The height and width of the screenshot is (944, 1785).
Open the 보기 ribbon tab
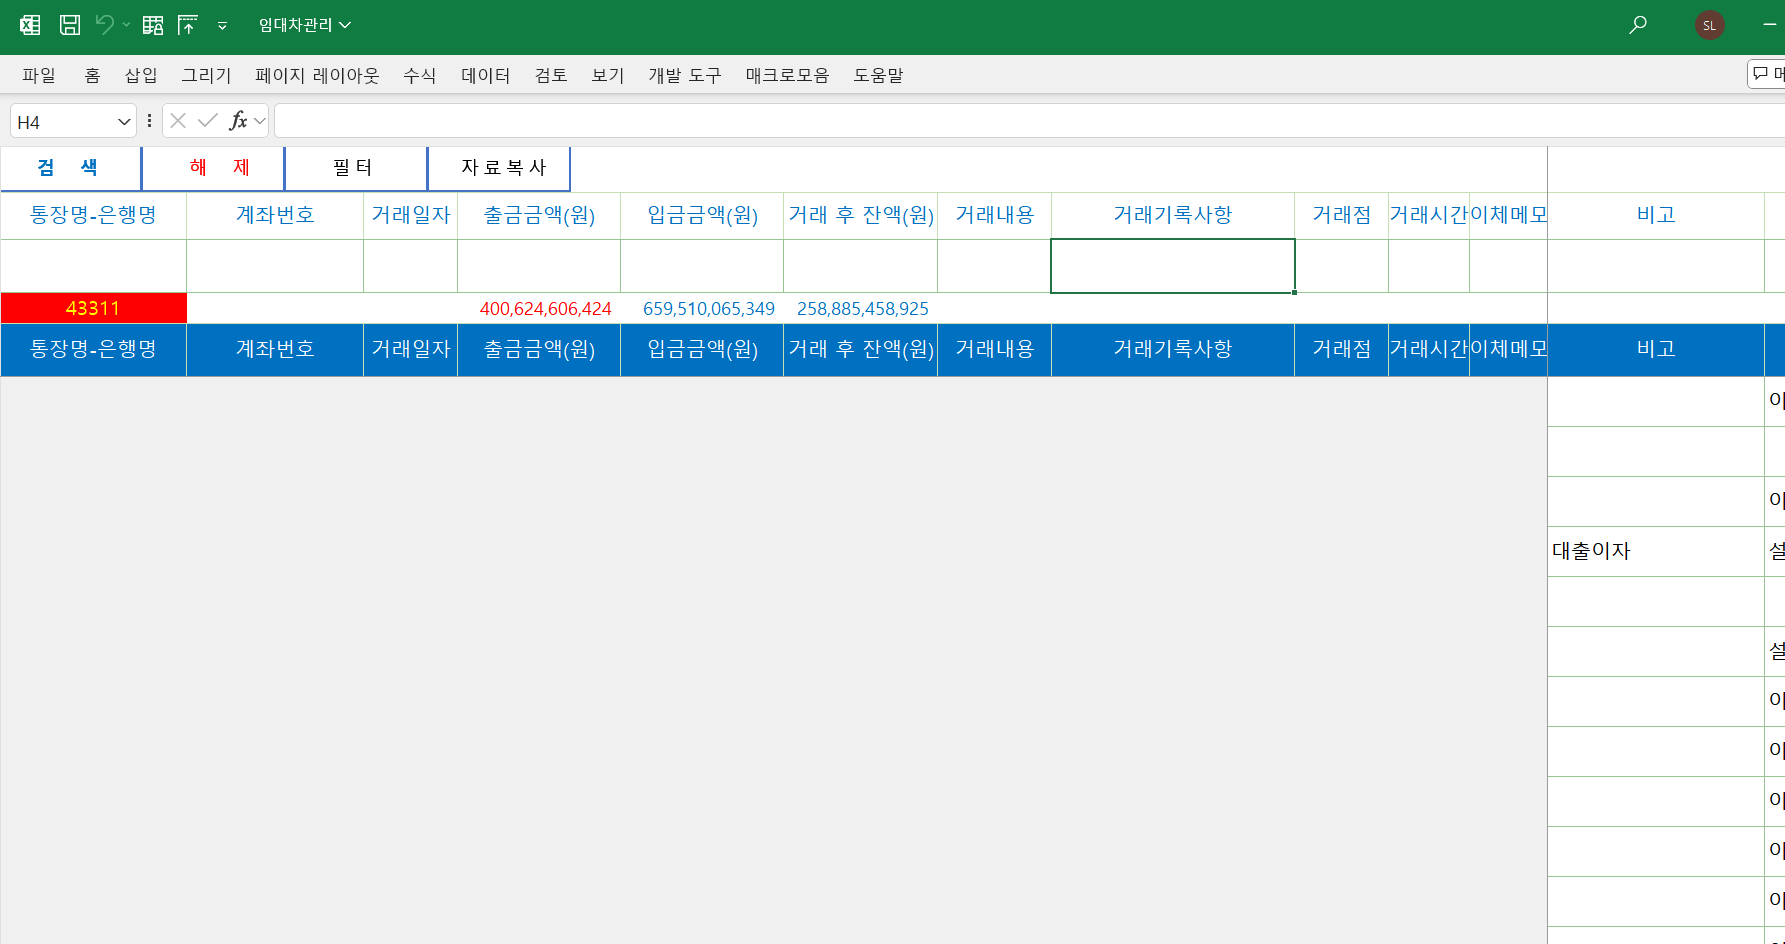tap(608, 75)
